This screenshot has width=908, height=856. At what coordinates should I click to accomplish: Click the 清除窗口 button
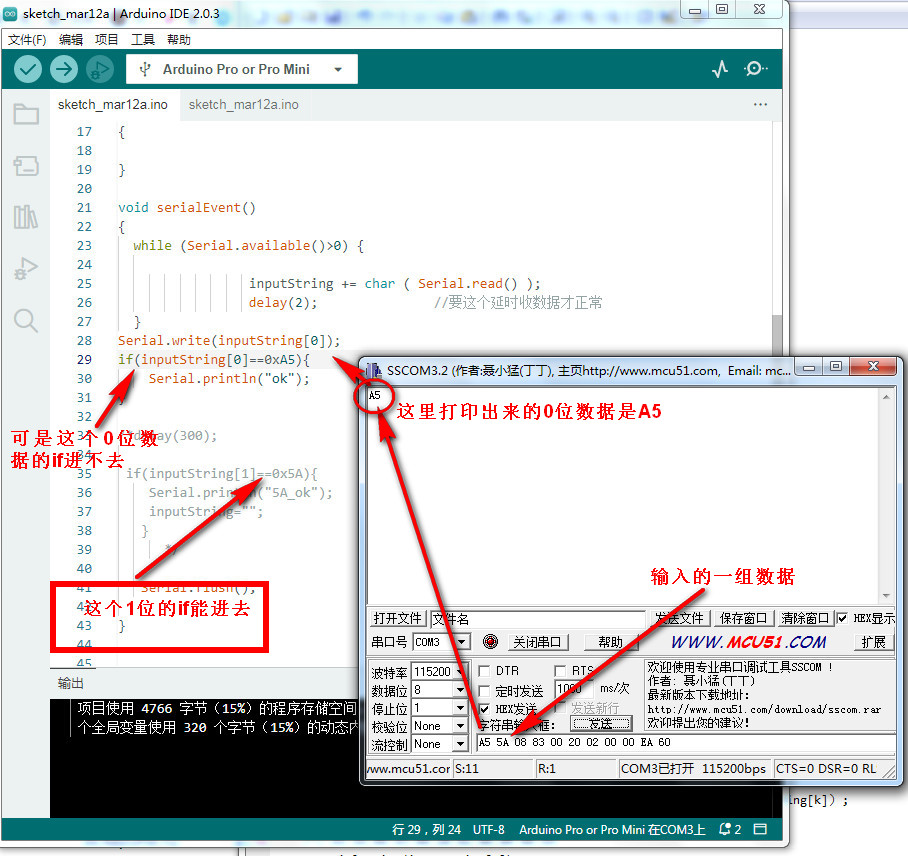pos(805,619)
